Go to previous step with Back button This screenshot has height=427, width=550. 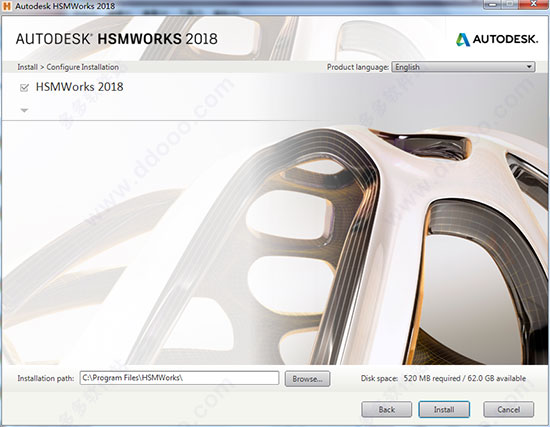[387, 409]
